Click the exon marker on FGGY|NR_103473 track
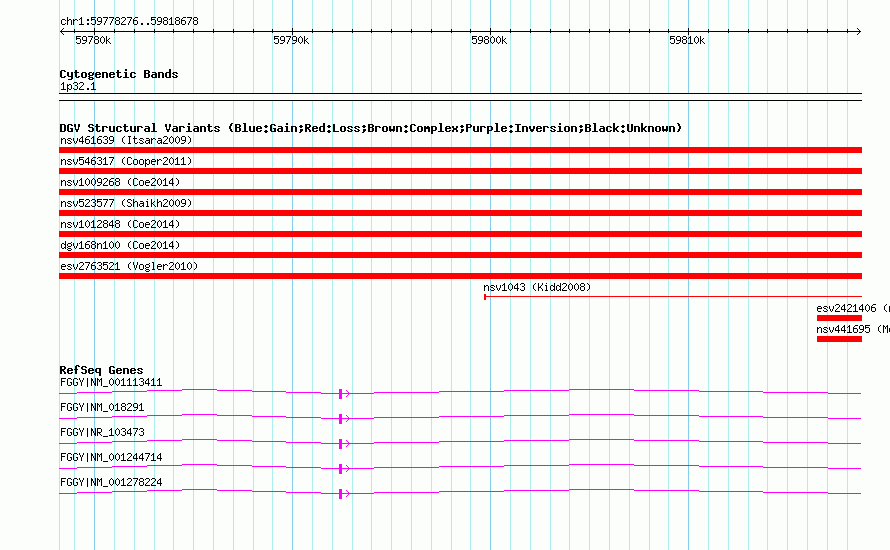The width and height of the screenshot is (890, 550). click(x=341, y=444)
